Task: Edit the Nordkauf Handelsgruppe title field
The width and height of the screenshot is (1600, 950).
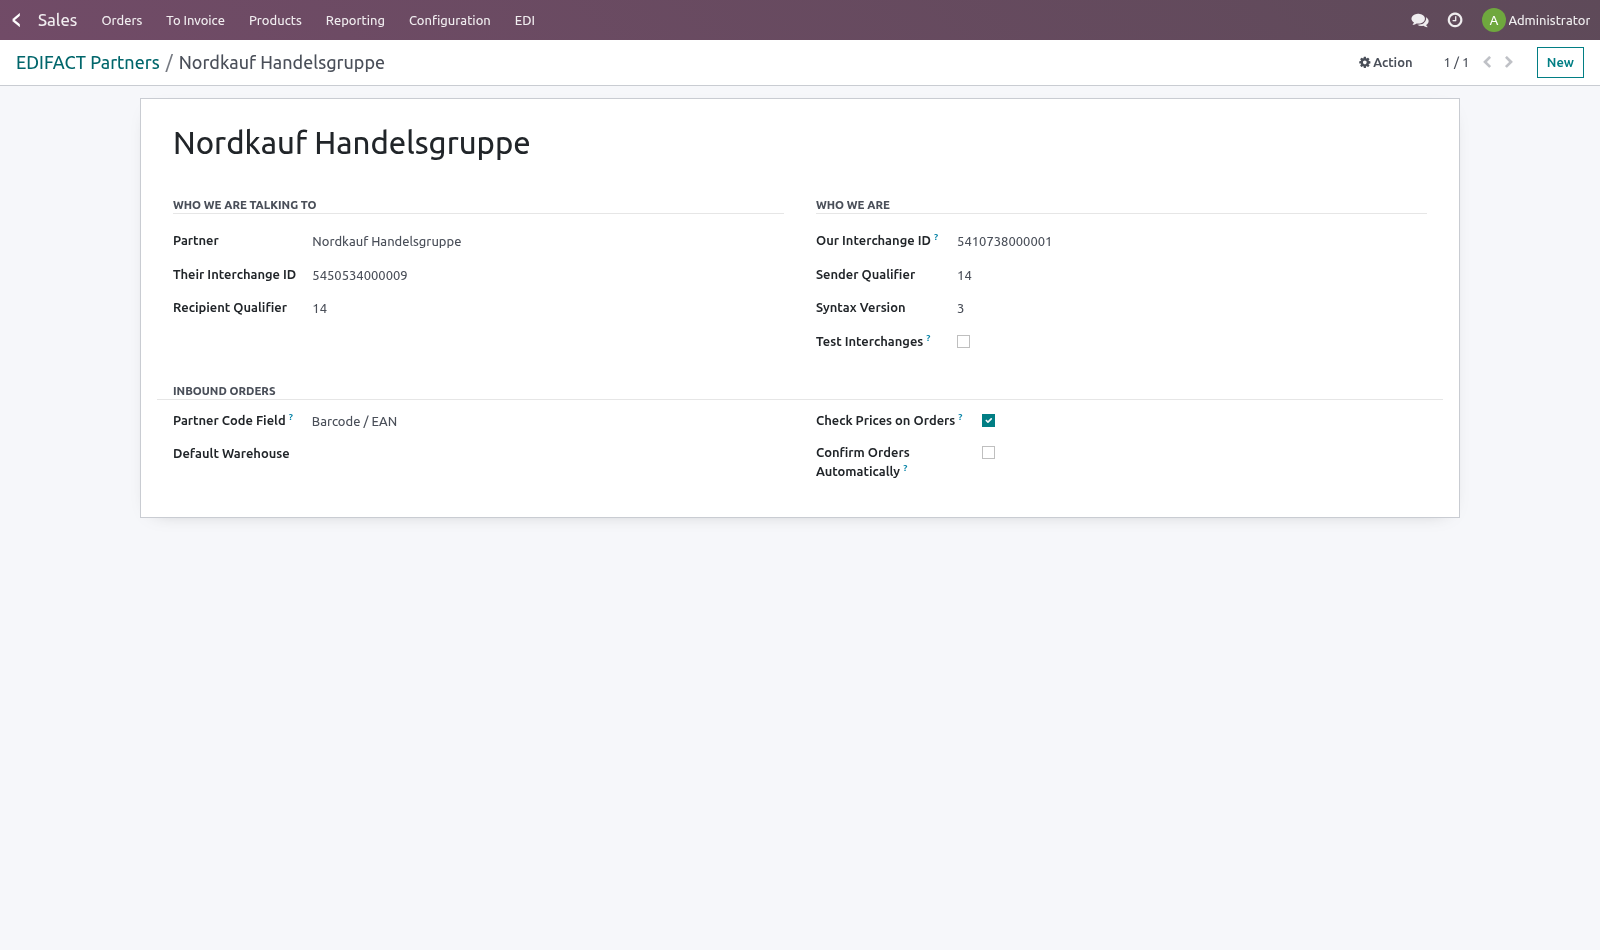Action: pos(800,143)
